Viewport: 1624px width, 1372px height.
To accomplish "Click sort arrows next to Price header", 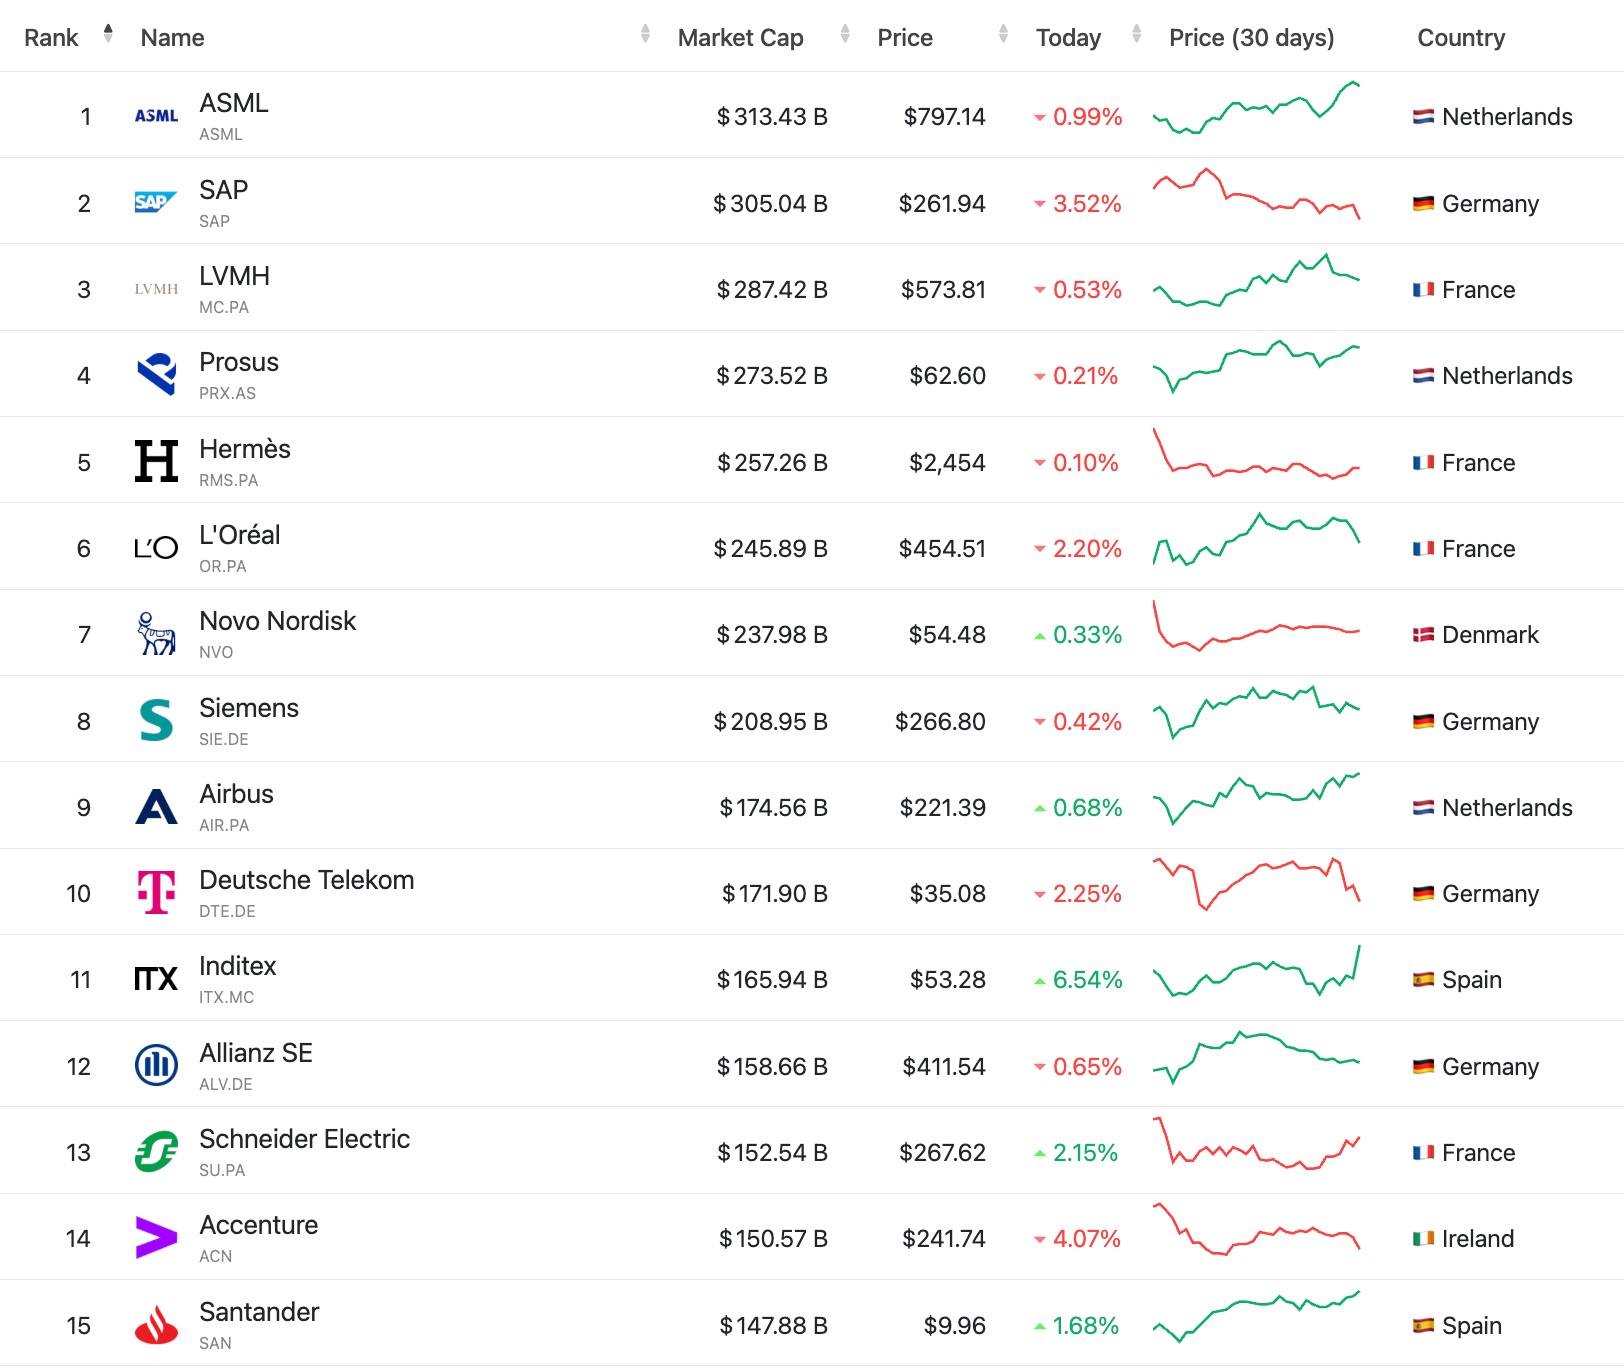I will (x=1003, y=35).
